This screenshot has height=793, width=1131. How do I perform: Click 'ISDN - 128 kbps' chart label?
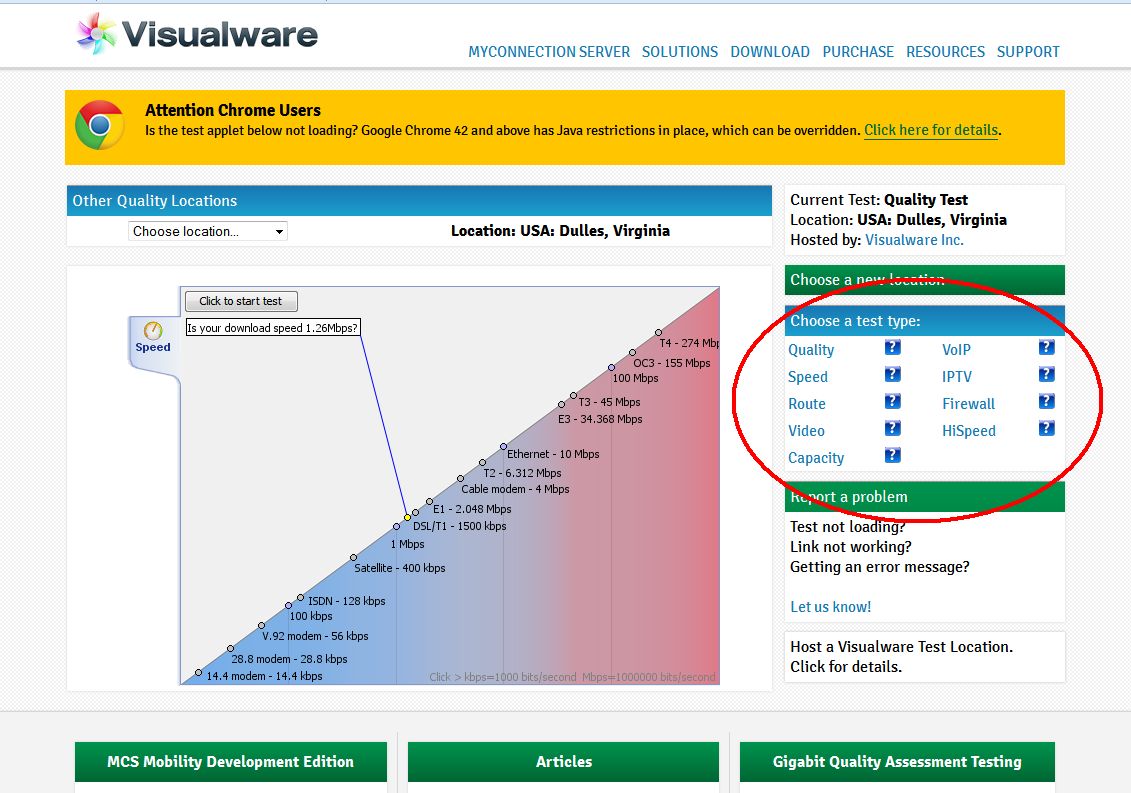(346, 601)
